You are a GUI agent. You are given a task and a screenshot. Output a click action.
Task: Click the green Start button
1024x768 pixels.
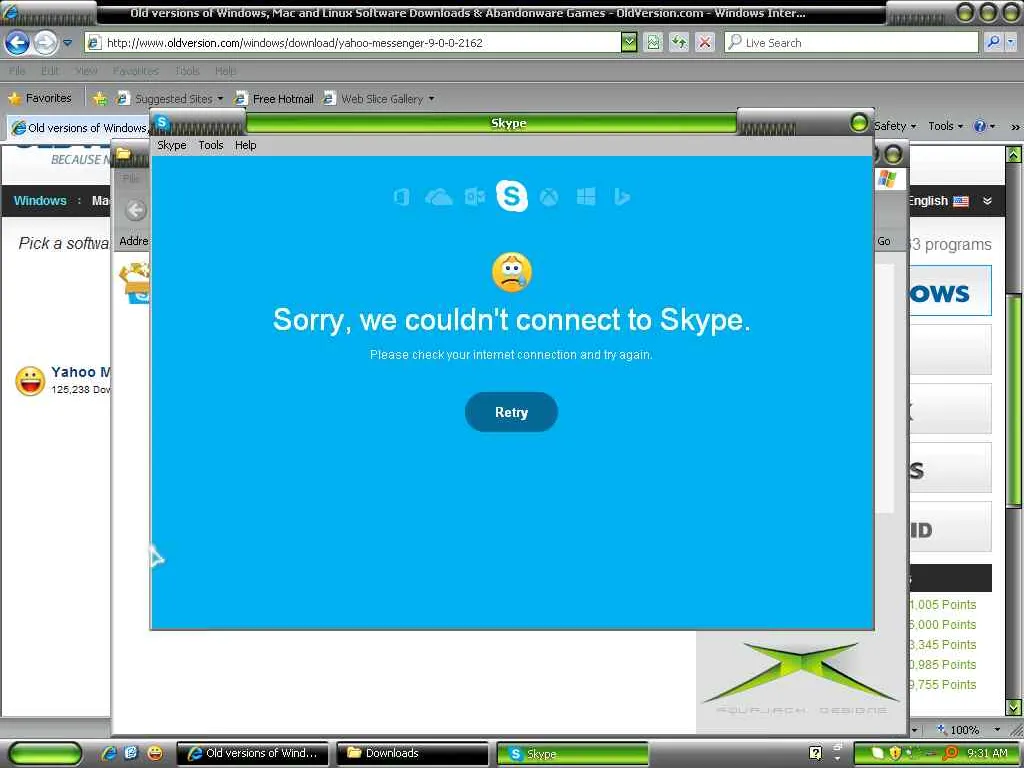pos(44,753)
